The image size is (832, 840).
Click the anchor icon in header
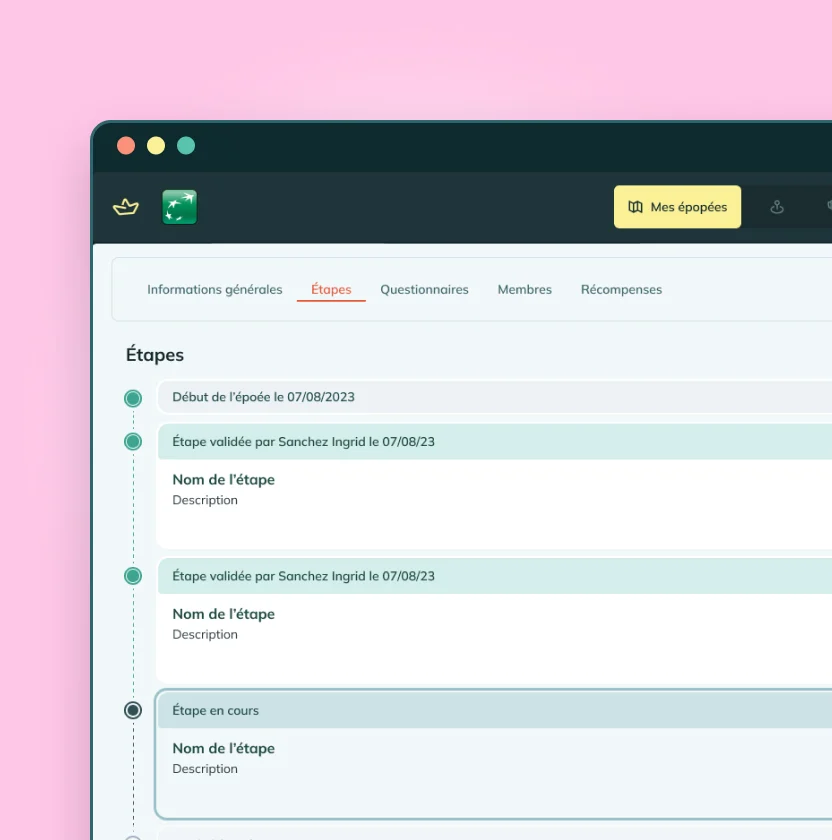pyautogui.click(x=777, y=207)
